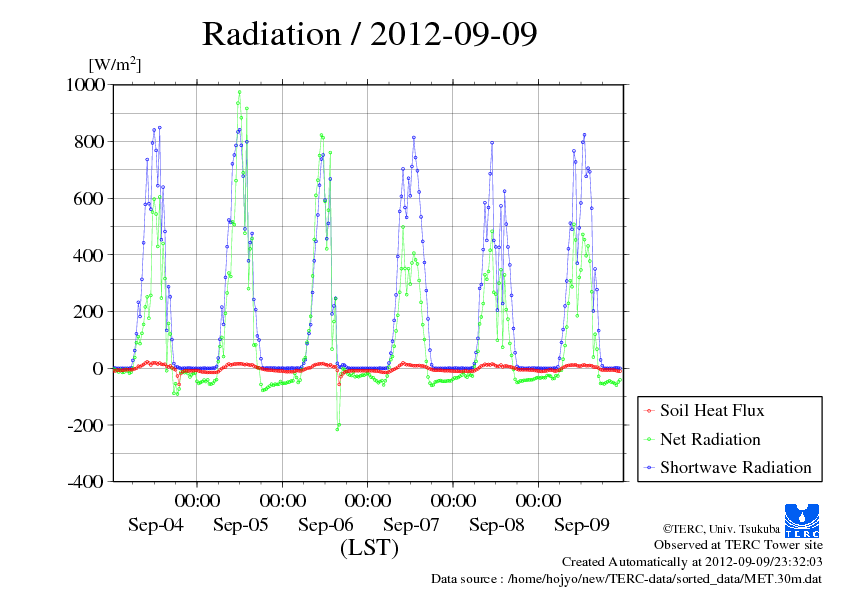
Task: Click 'Observed at TERC Tower site' text
Action: coord(738,545)
